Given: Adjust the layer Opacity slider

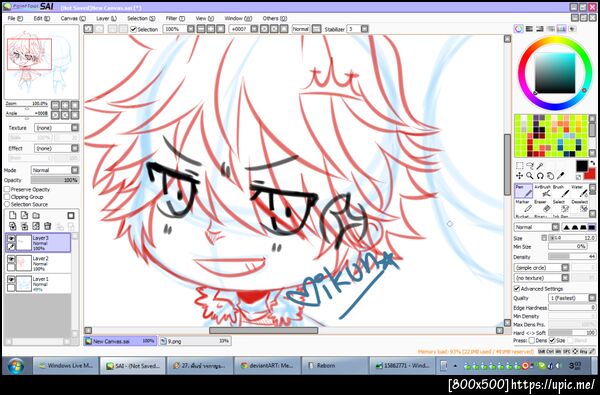Looking at the screenshot, I should click(x=55, y=180).
